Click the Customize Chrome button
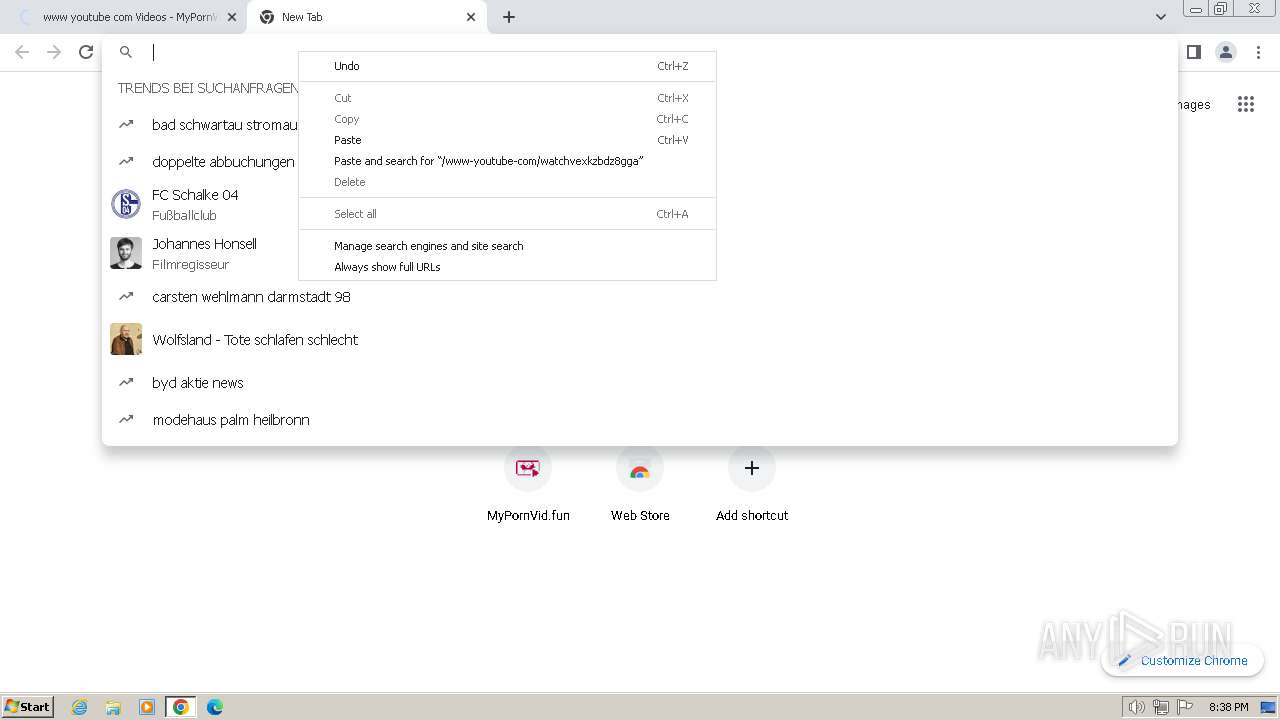Viewport: 1280px width, 720px height. (1183, 660)
